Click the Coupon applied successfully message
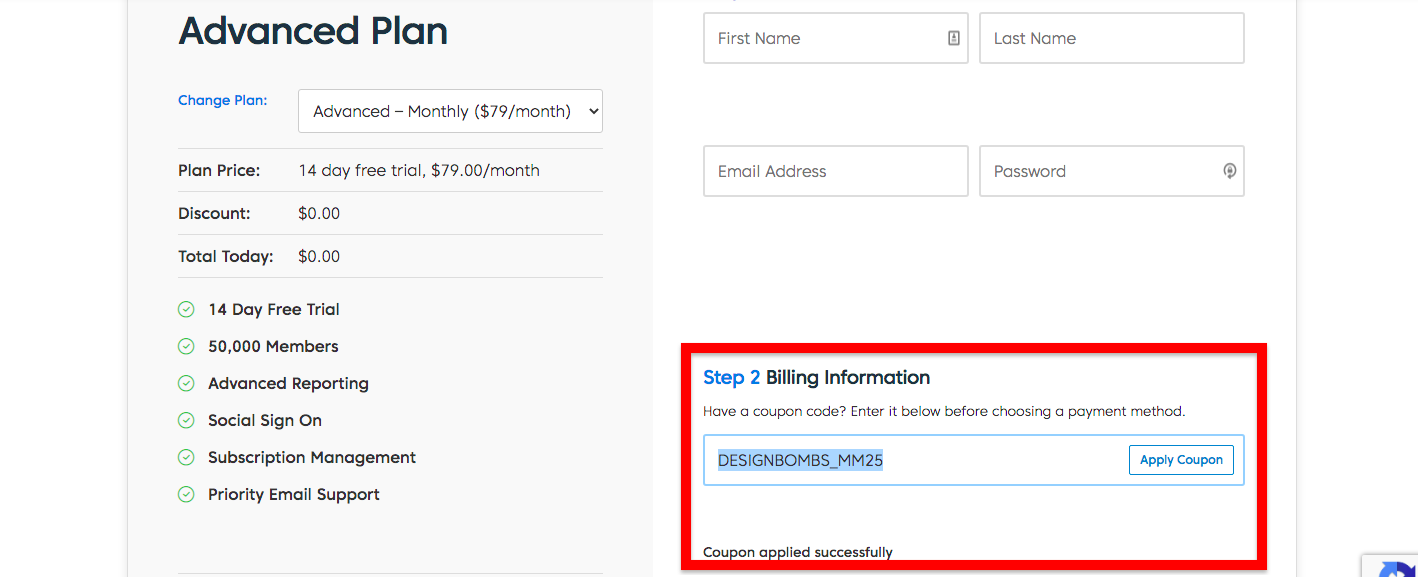Image resolution: width=1418 pixels, height=577 pixels. [797, 552]
